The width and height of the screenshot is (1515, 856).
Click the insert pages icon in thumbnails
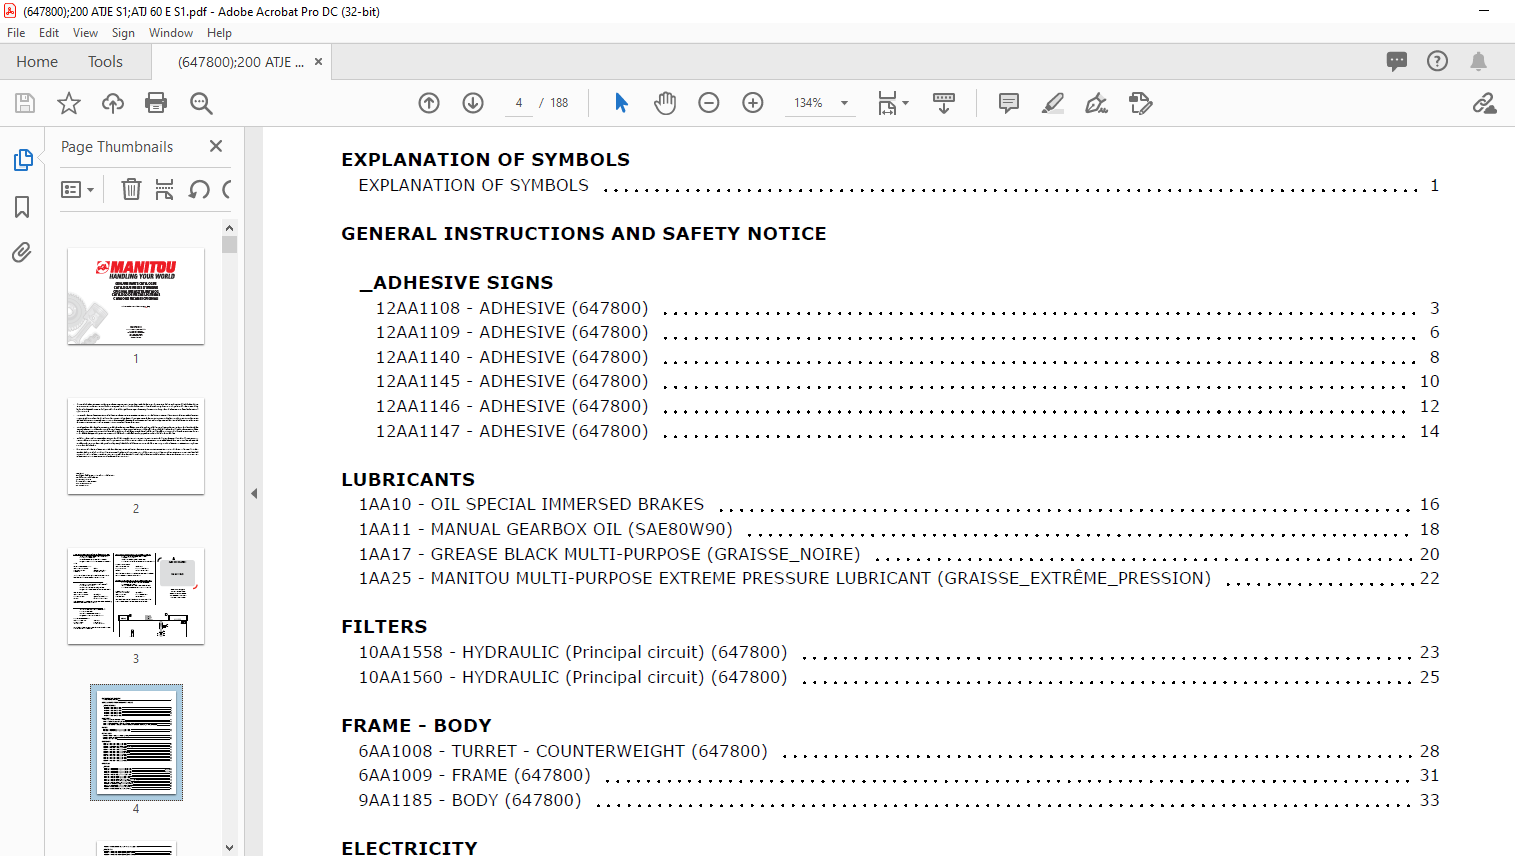[165, 189]
